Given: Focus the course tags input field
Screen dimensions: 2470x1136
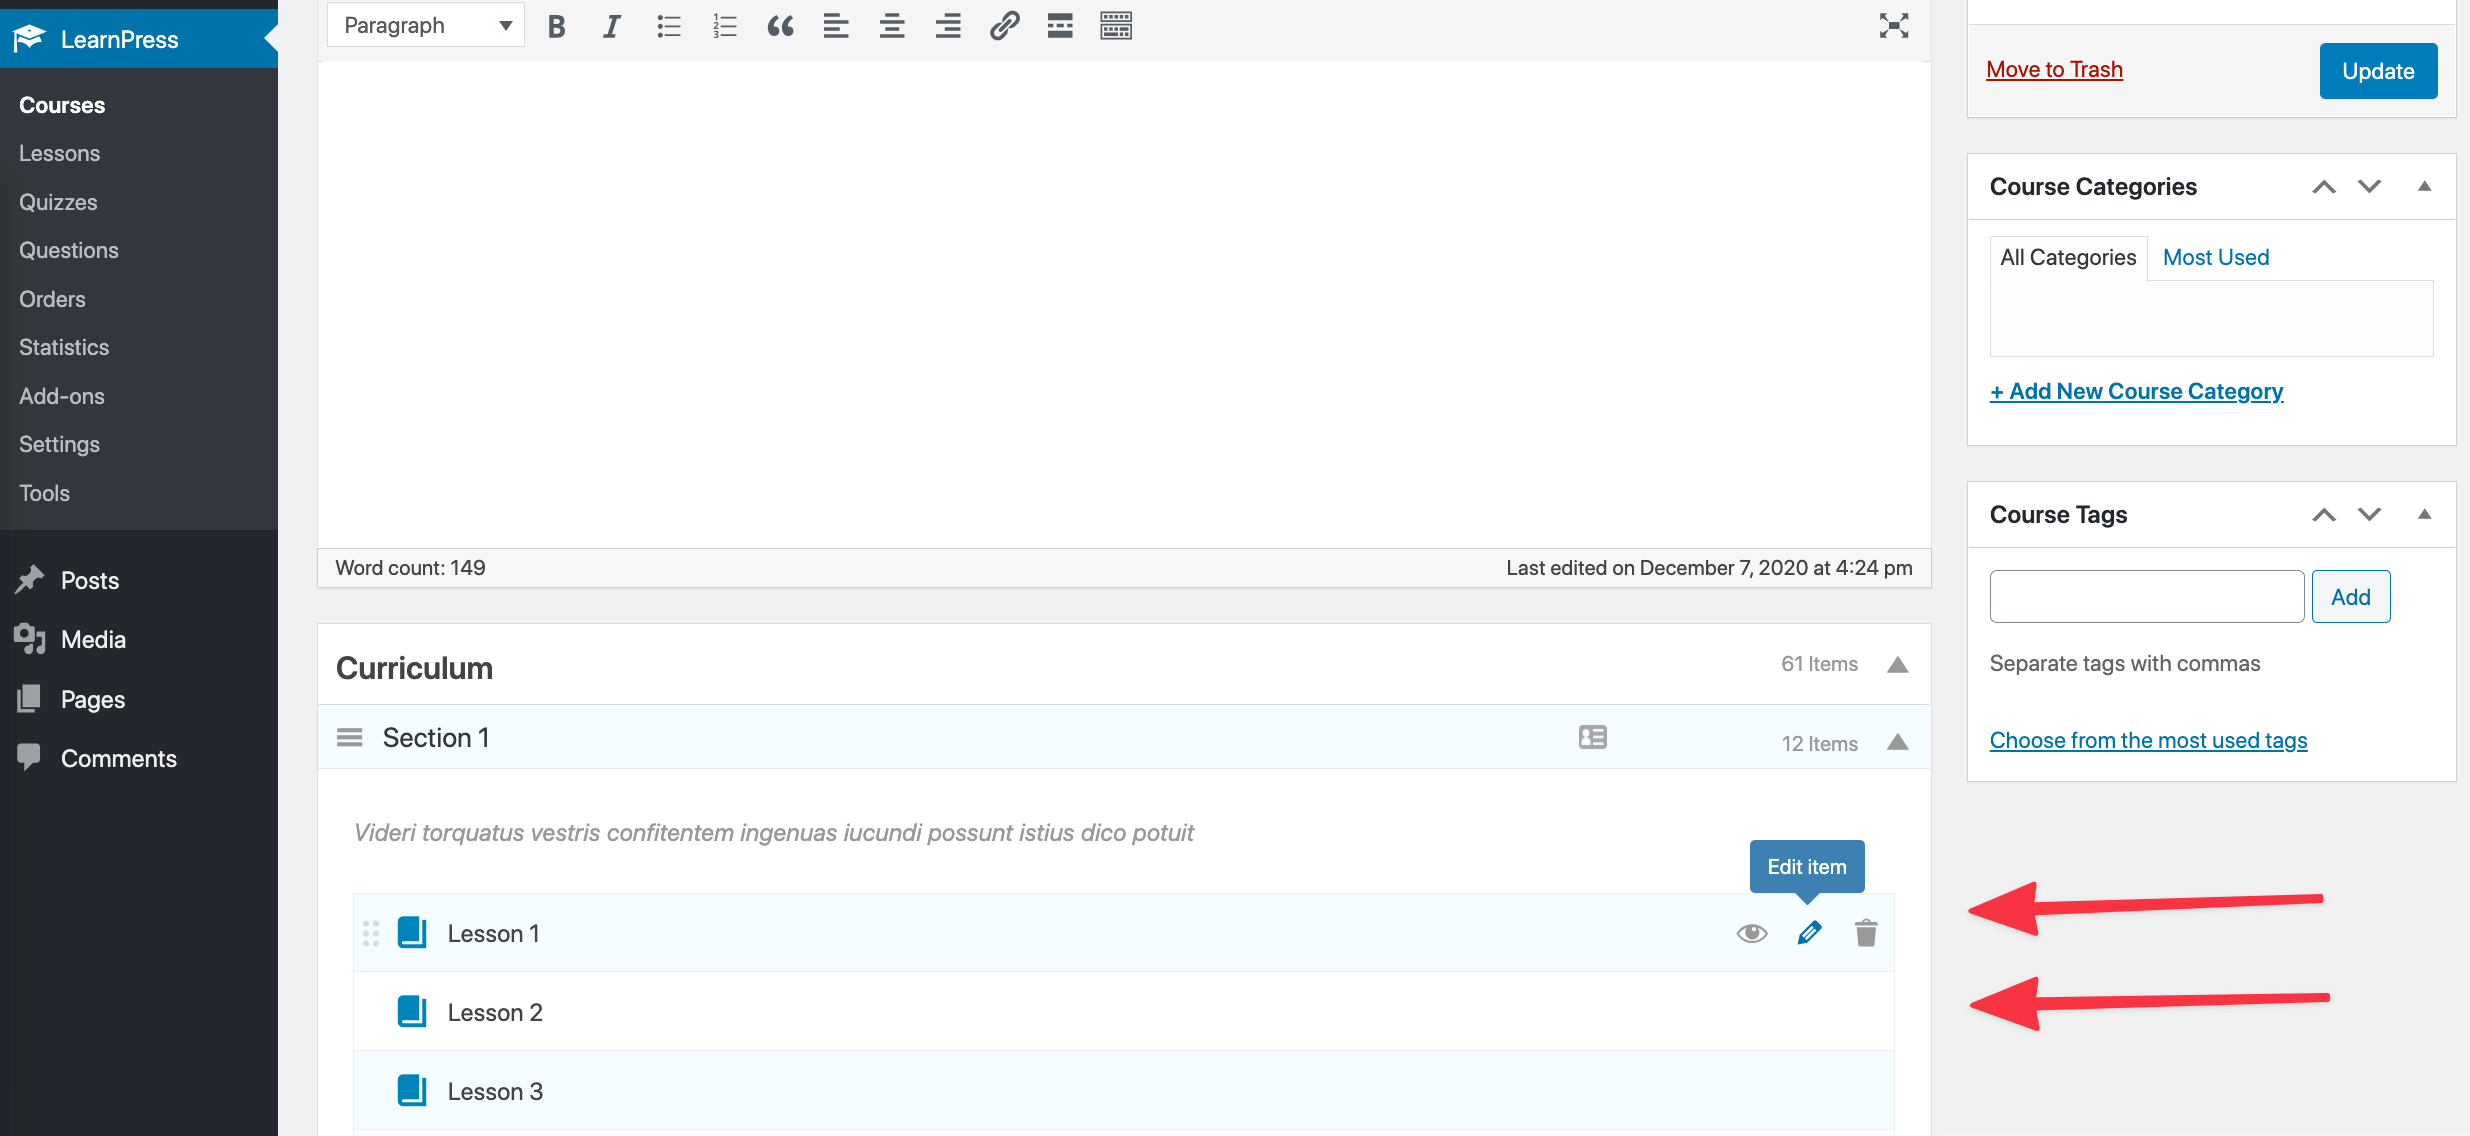Looking at the screenshot, I should [x=2147, y=597].
